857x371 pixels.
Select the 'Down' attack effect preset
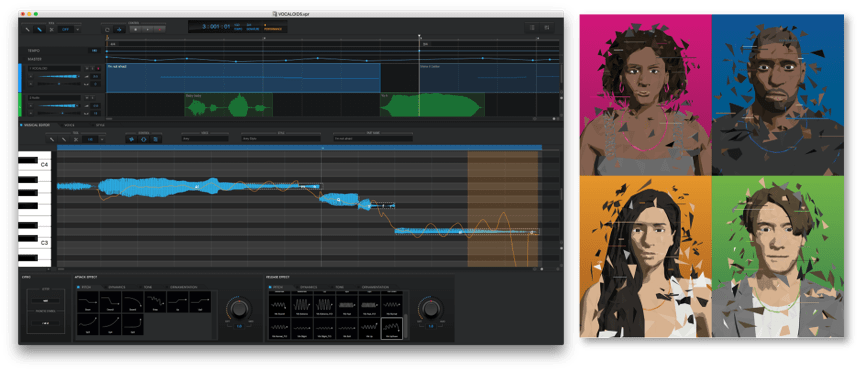88,302
